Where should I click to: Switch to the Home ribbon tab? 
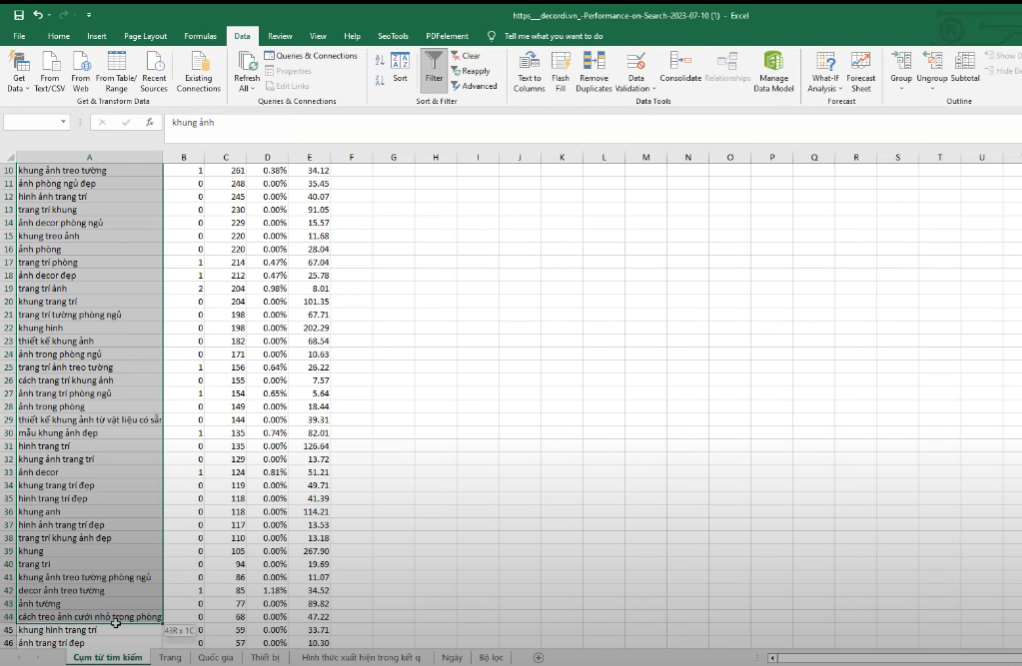[59, 36]
